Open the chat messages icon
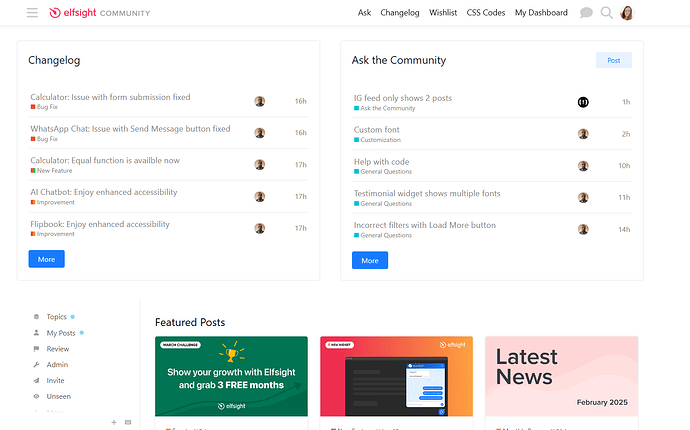Viewport: 690px width, 430px height. [586, 13]
